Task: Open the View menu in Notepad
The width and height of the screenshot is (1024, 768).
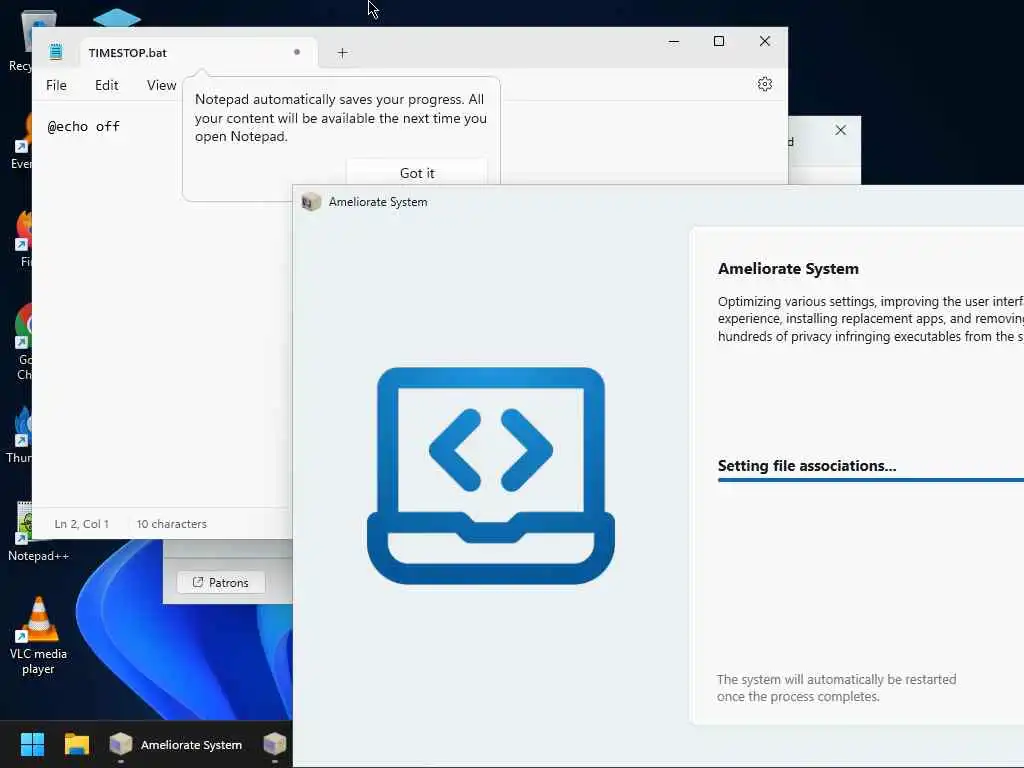Action: [161, 85]
